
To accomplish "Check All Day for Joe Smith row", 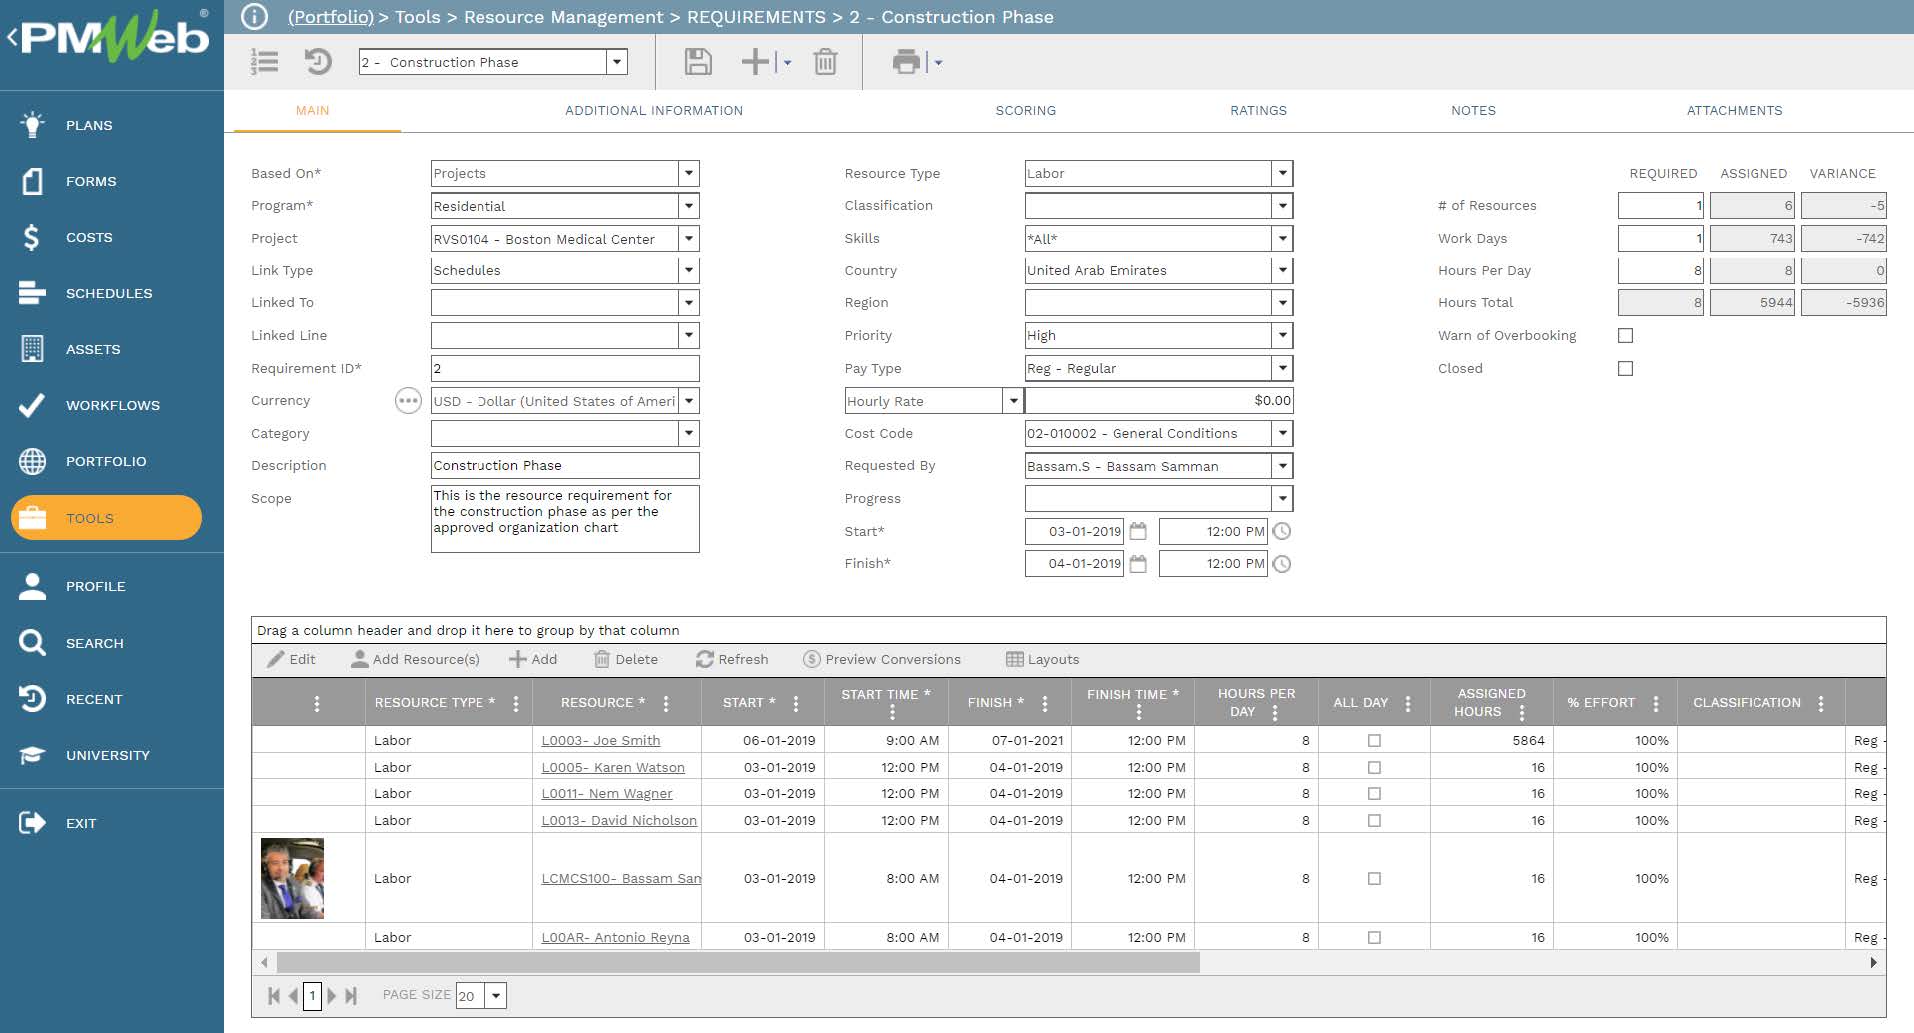I will click(x=1374, y=741).
